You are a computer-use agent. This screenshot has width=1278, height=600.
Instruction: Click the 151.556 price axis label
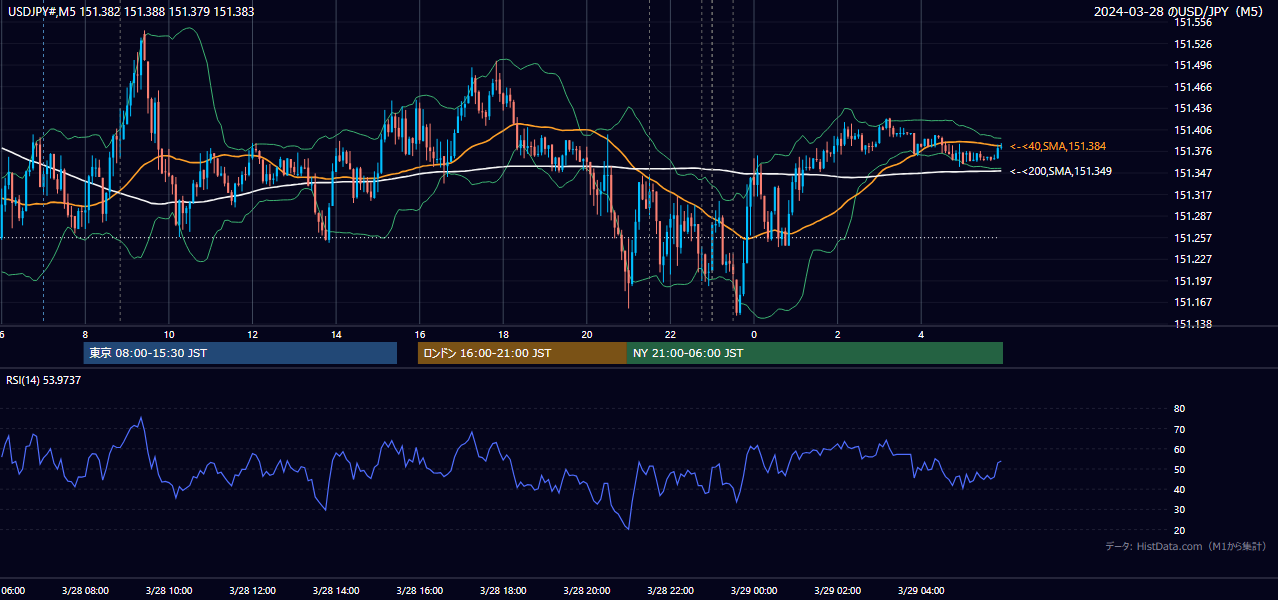tap(1193, 22)
